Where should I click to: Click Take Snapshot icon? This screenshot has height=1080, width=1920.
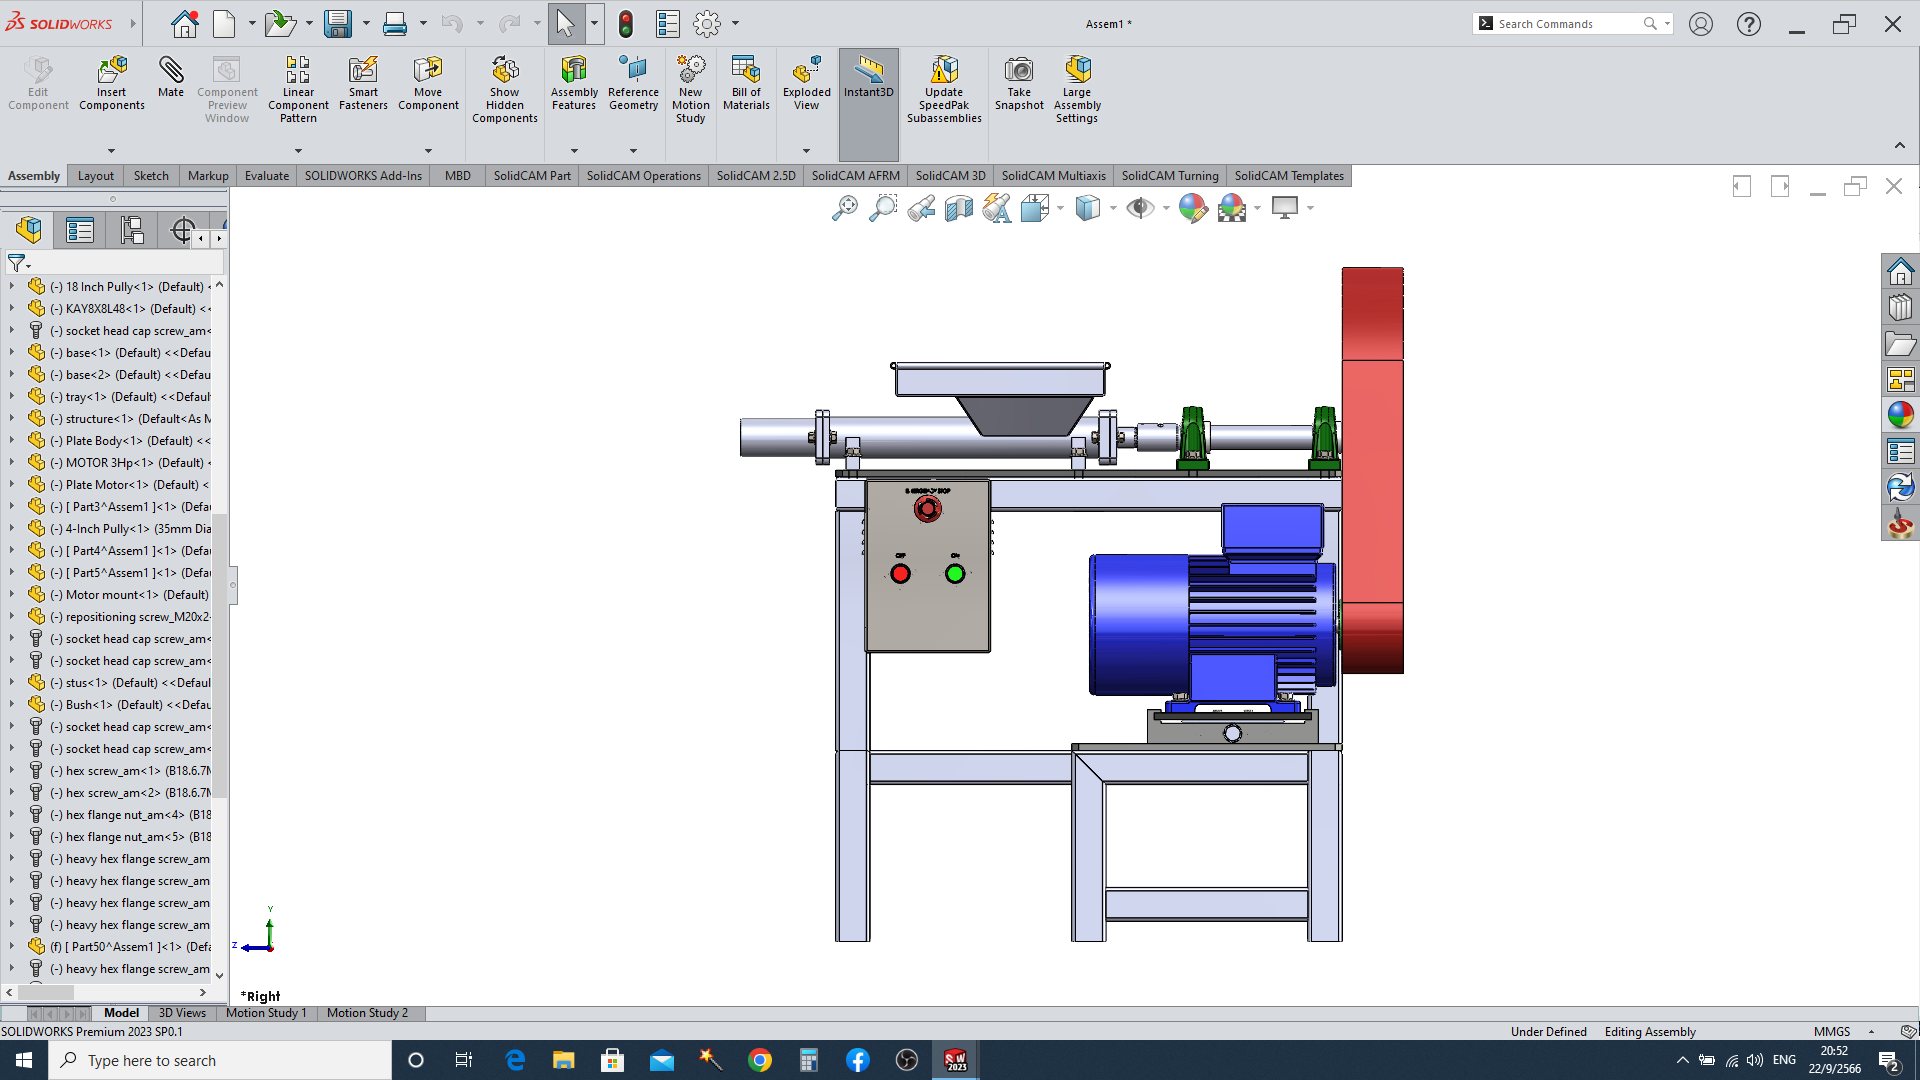point(1019,83)
